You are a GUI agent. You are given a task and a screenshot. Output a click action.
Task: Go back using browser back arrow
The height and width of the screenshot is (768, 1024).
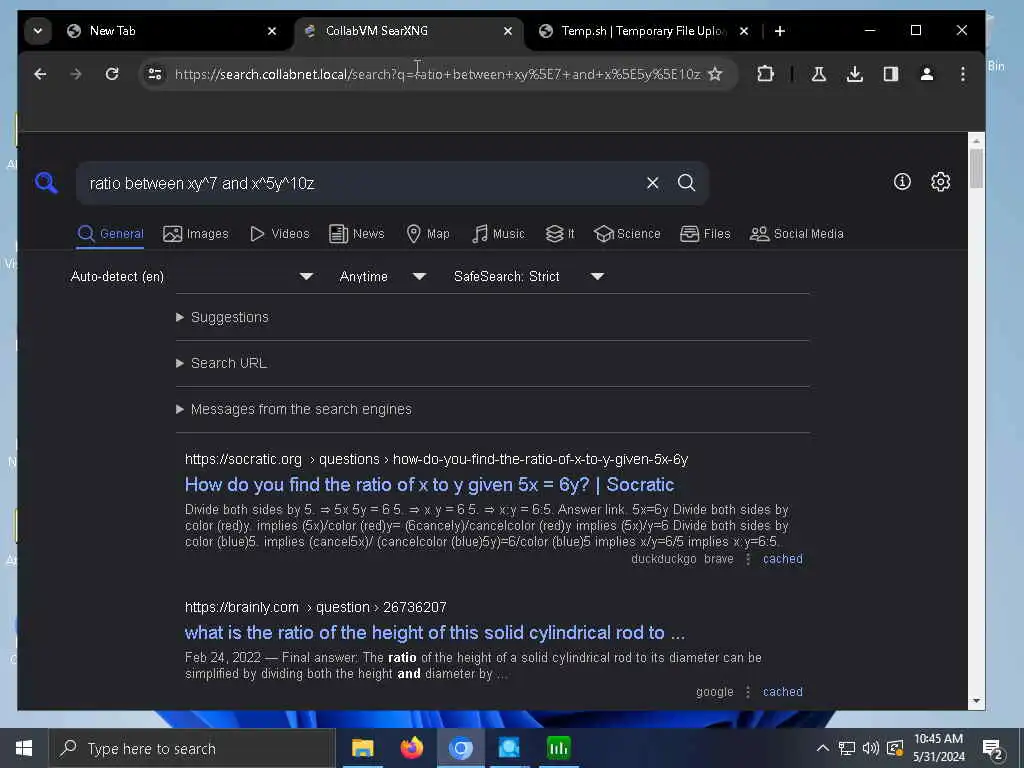click(x=40, y=74)
